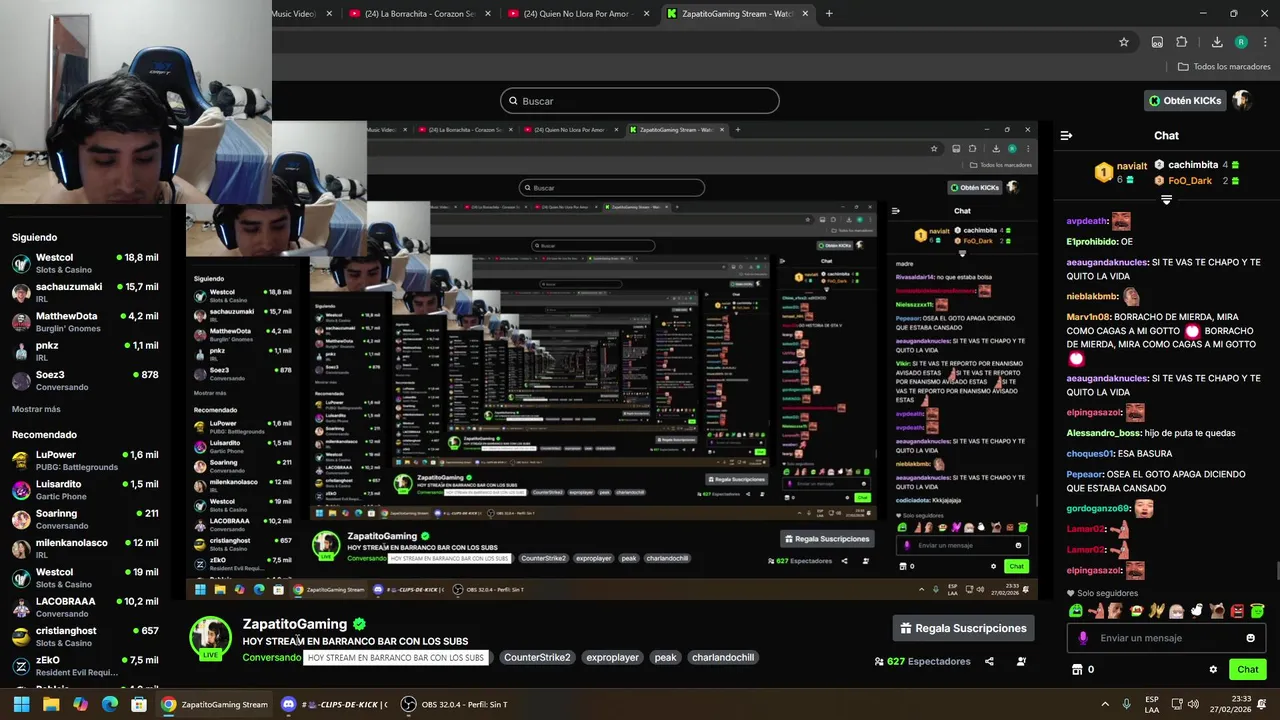Insert the screaming cat emote
The height and width of the screenshot is (720, 1280).
1216,611
